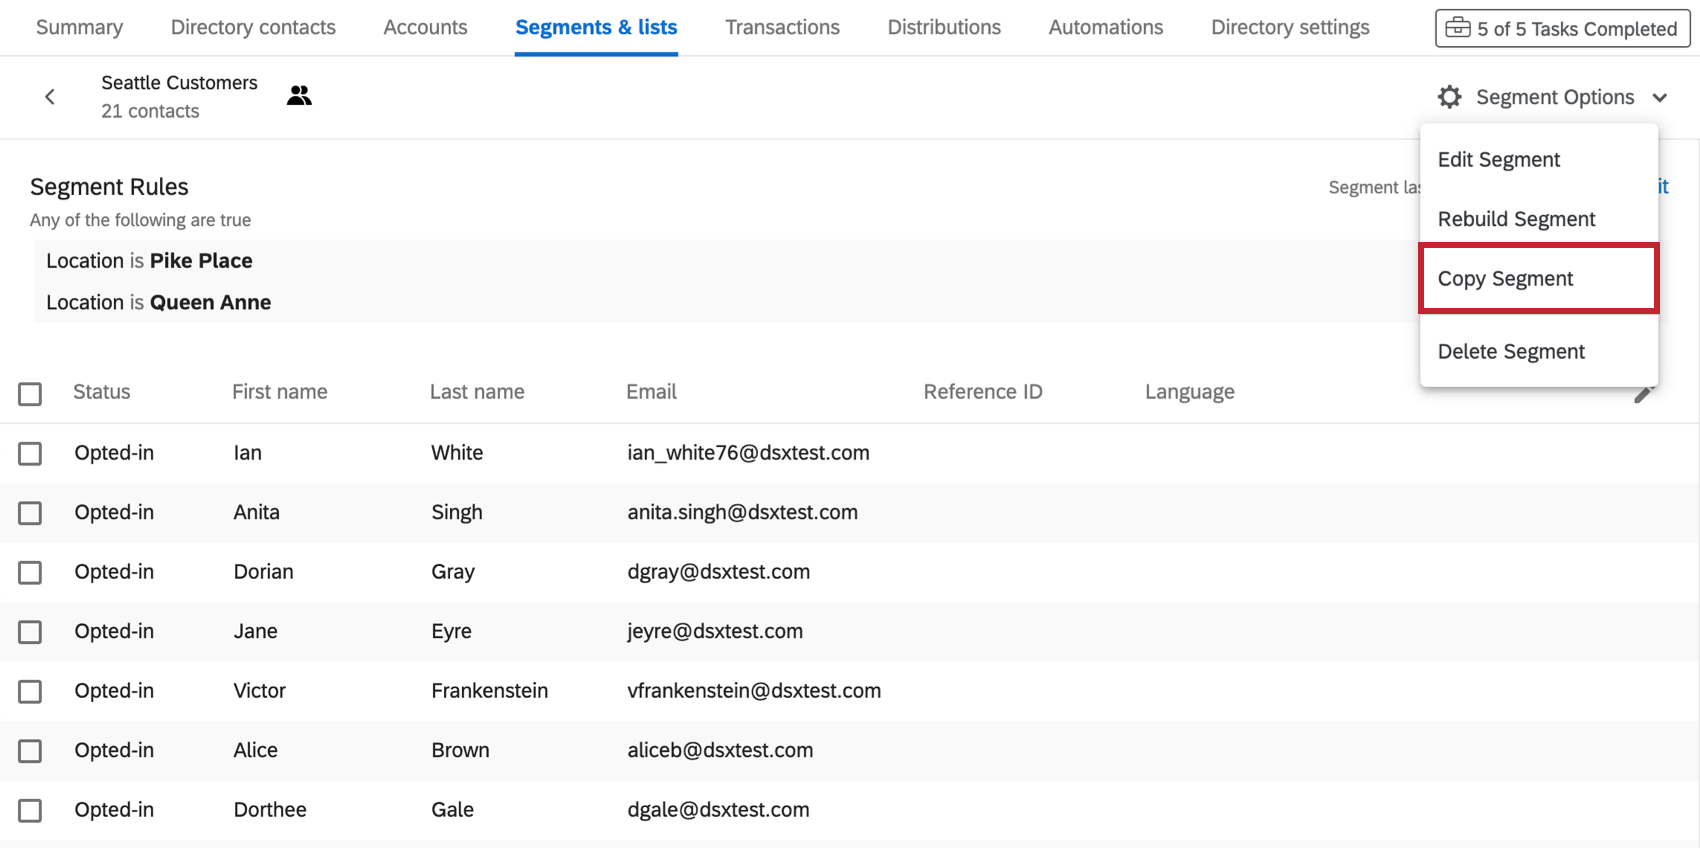Select Edit Segment menu option
The image size is (1700, 848).
coord(1498,160)
